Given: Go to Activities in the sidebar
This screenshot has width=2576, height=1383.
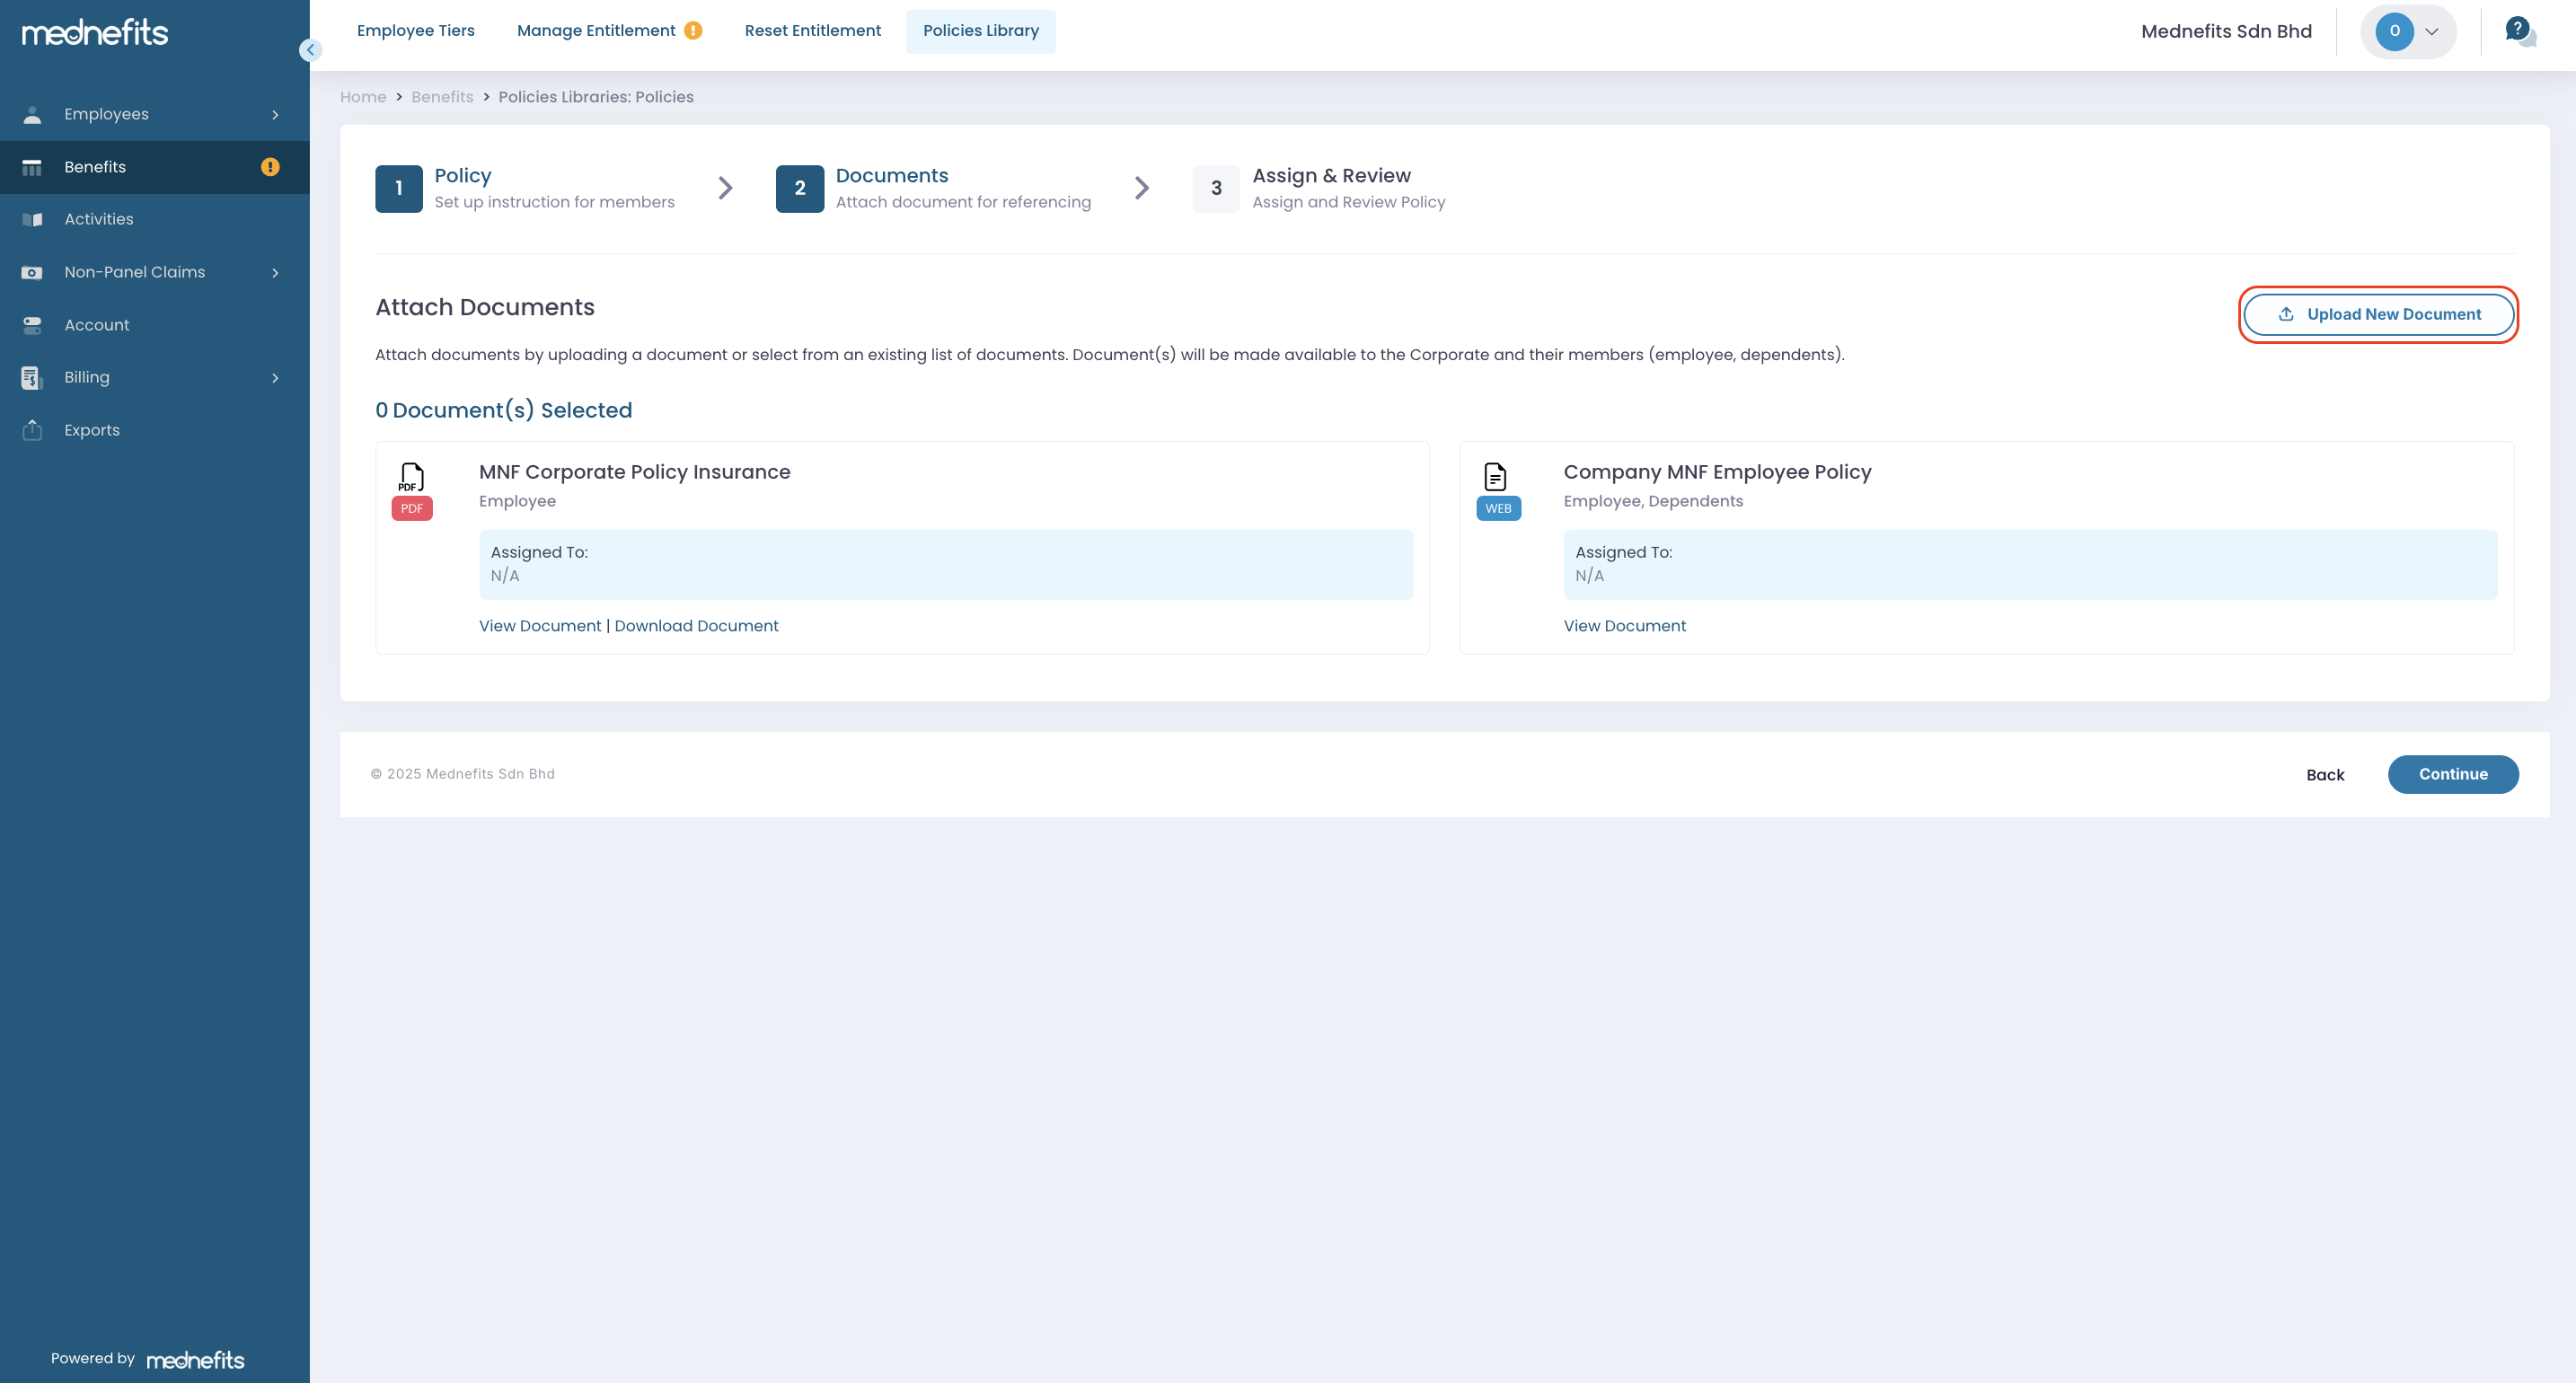Looking at the screenshot, I should coord(155,220).
